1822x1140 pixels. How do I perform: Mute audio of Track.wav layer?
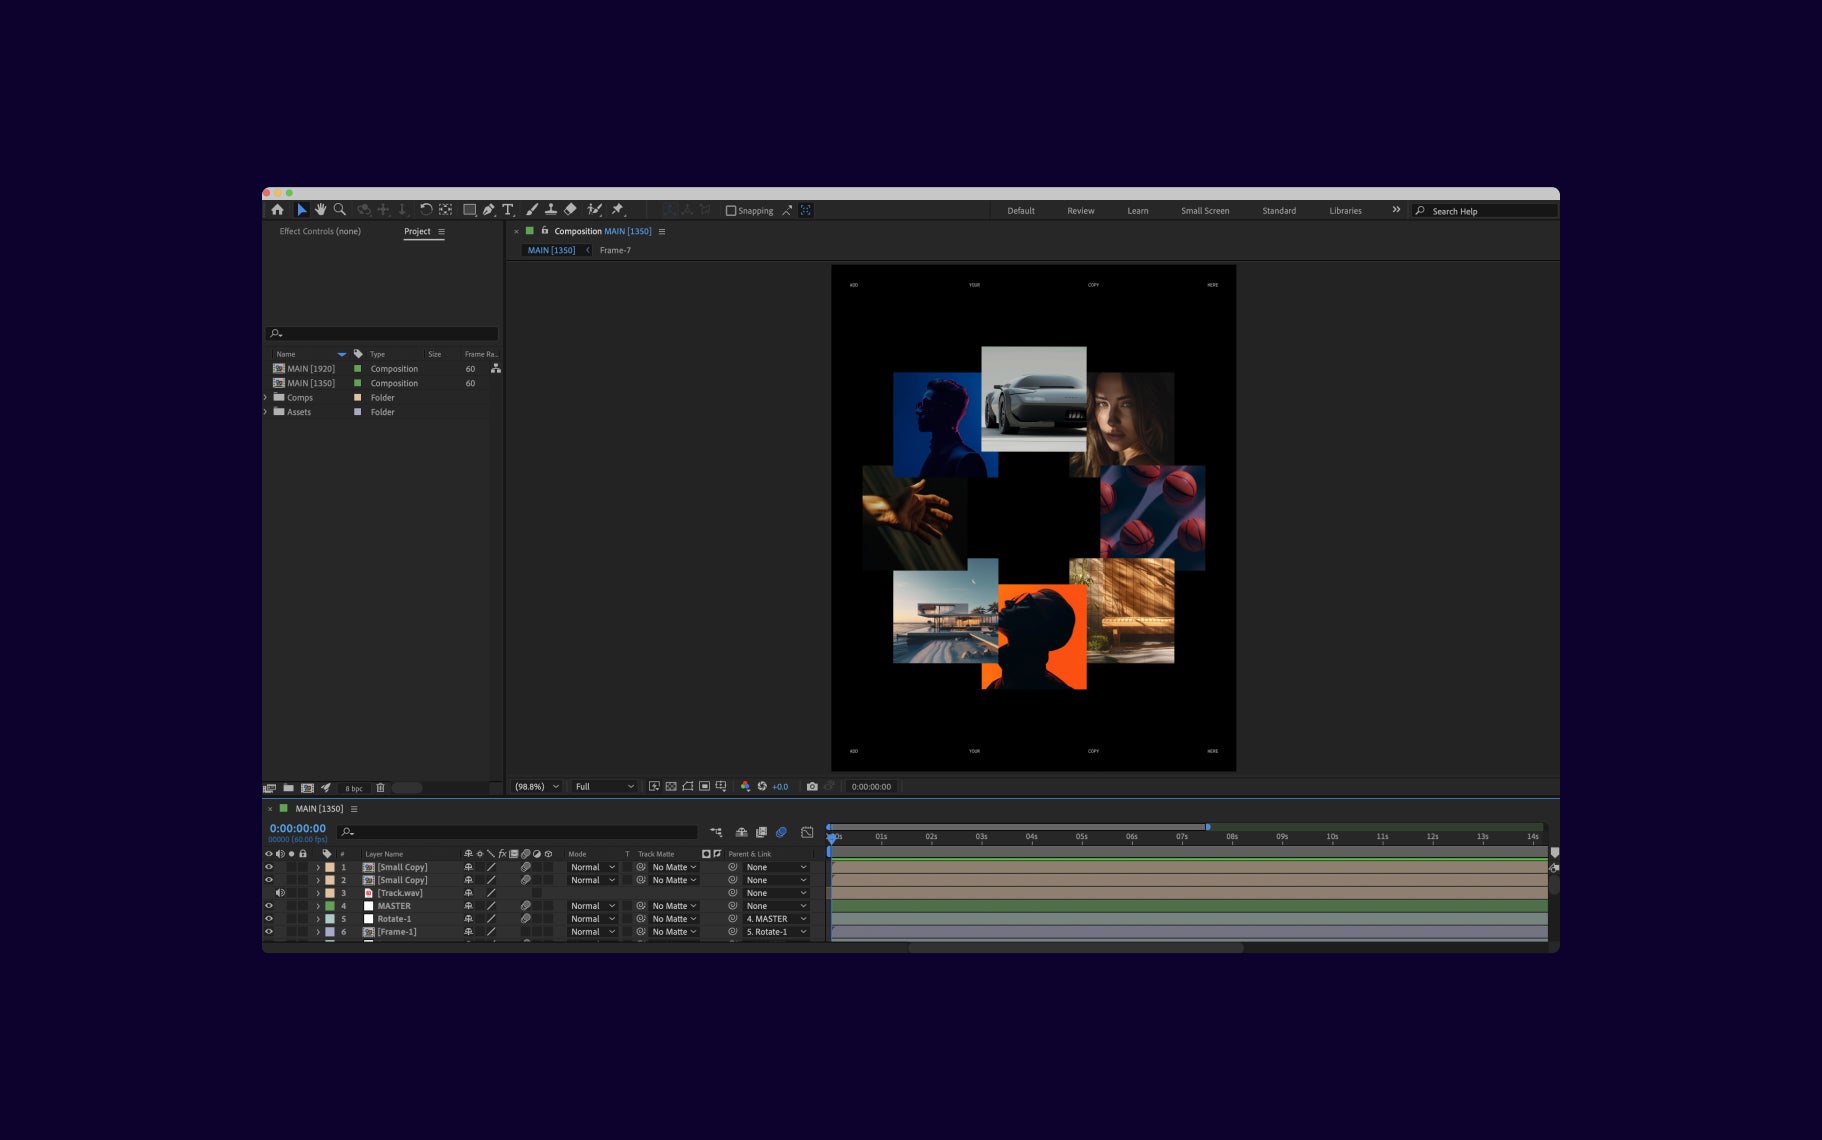pyautogui.click(x=280, y=893)
